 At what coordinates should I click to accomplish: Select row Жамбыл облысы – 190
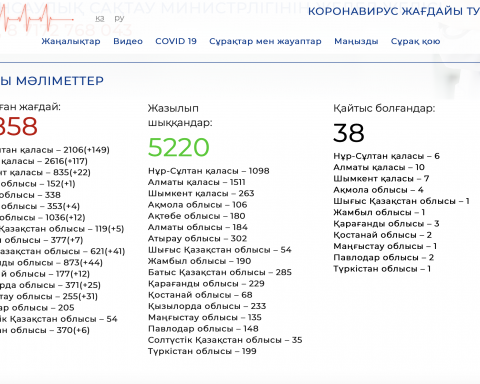coord(199,261)
